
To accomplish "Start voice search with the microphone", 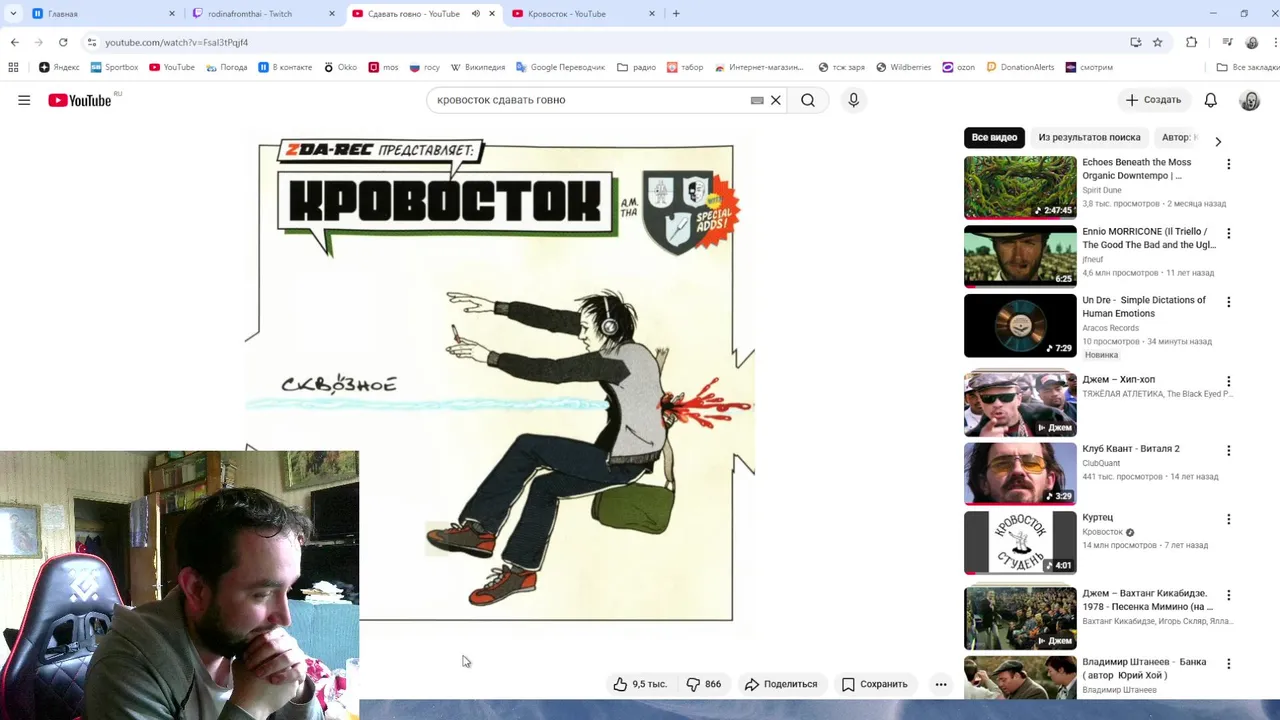I will click(x=853, y=100).
